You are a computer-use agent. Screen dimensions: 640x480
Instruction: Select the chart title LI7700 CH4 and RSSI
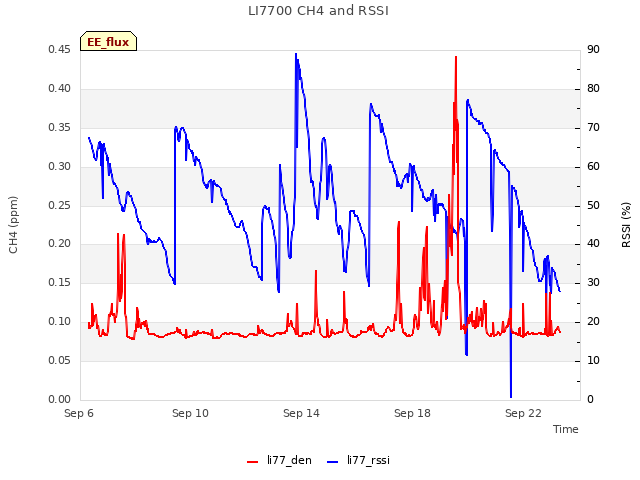[x=318, y=11]
